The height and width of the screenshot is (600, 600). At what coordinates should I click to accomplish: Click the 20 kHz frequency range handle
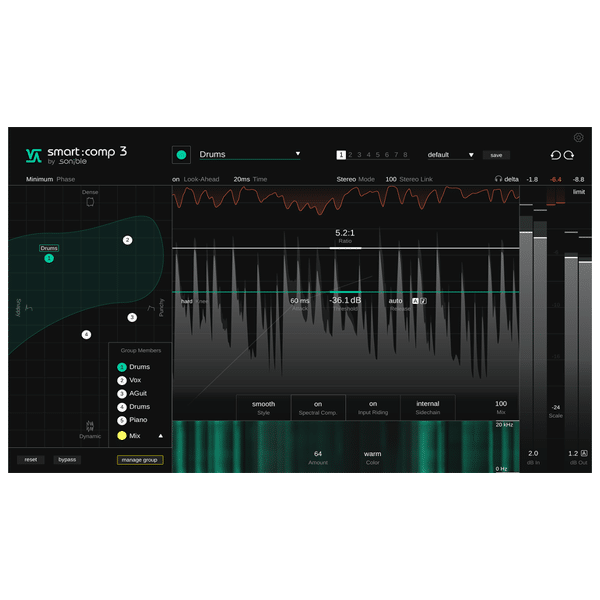[x=507, y=422]
